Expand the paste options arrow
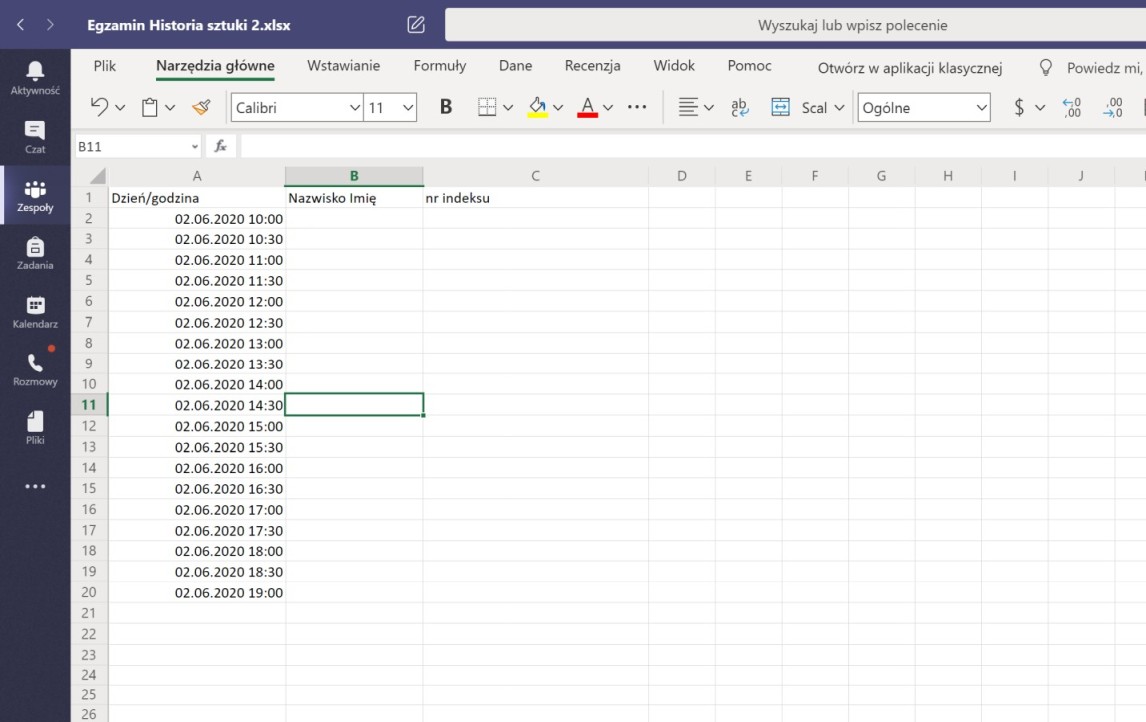This screenshot has width=1146, height=722. (x=170, y=107)
